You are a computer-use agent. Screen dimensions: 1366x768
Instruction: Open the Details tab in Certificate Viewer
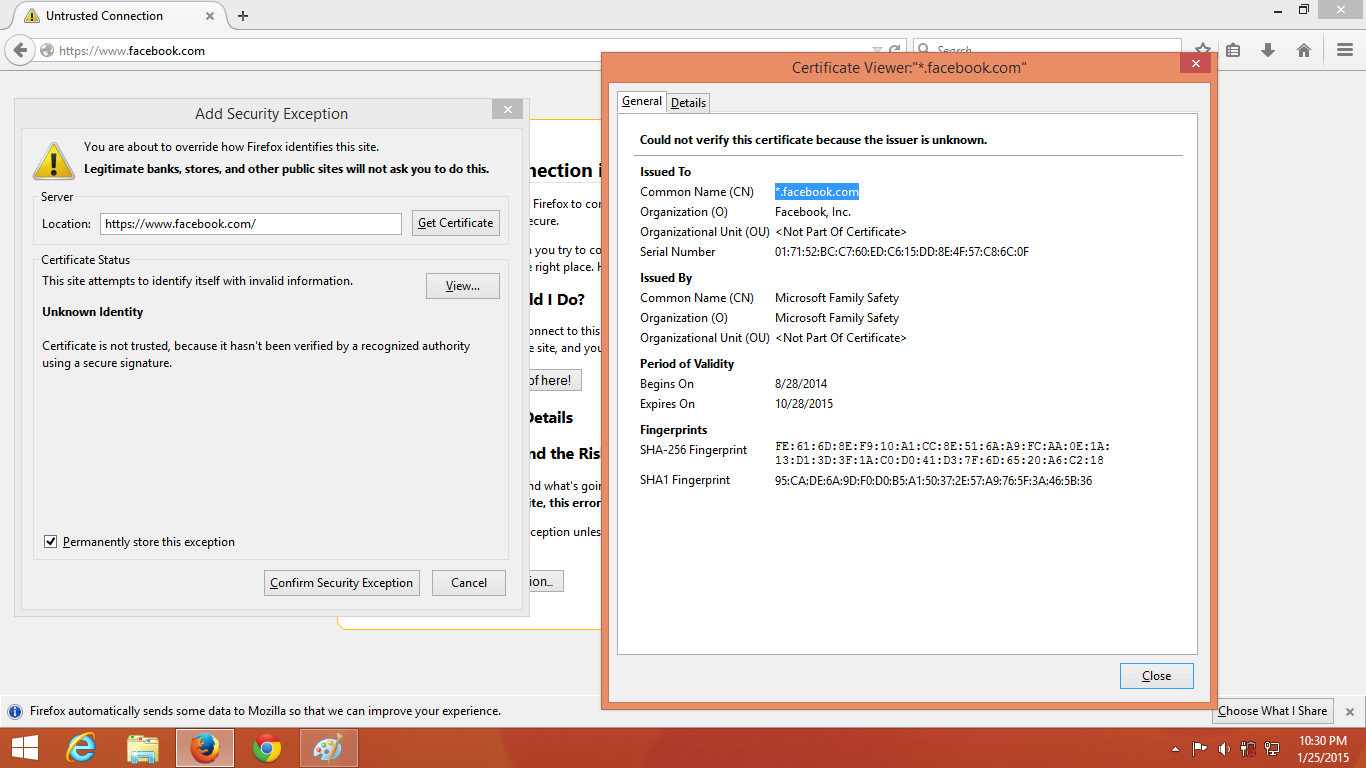[x=688, y=102]
